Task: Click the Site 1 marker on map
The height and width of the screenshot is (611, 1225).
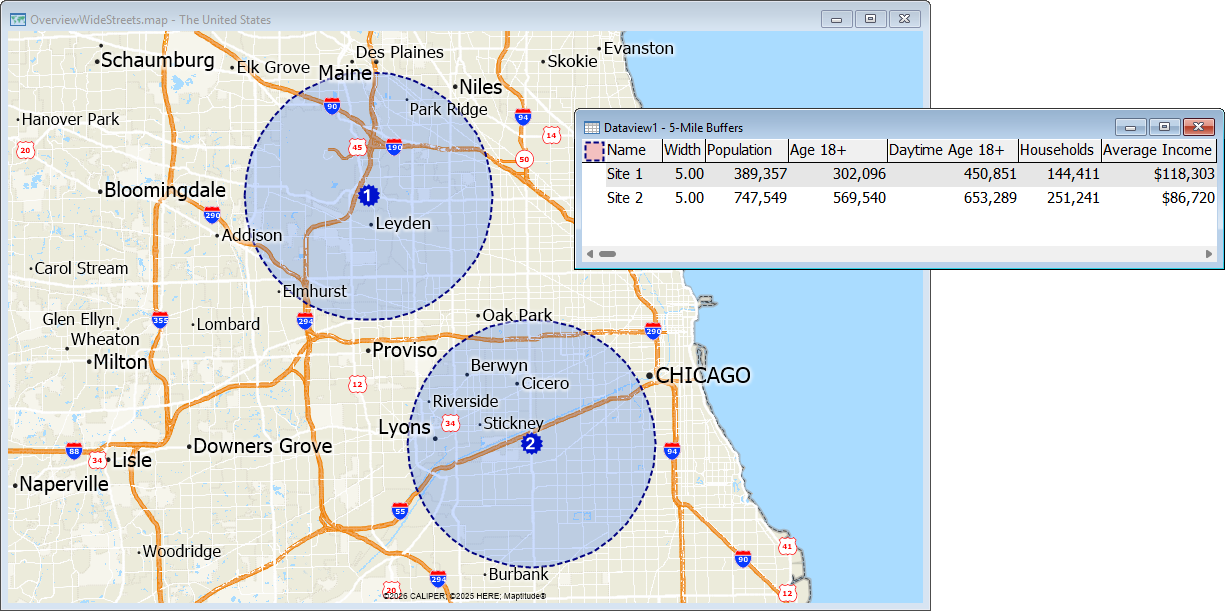Action: [x=368, y=195]
